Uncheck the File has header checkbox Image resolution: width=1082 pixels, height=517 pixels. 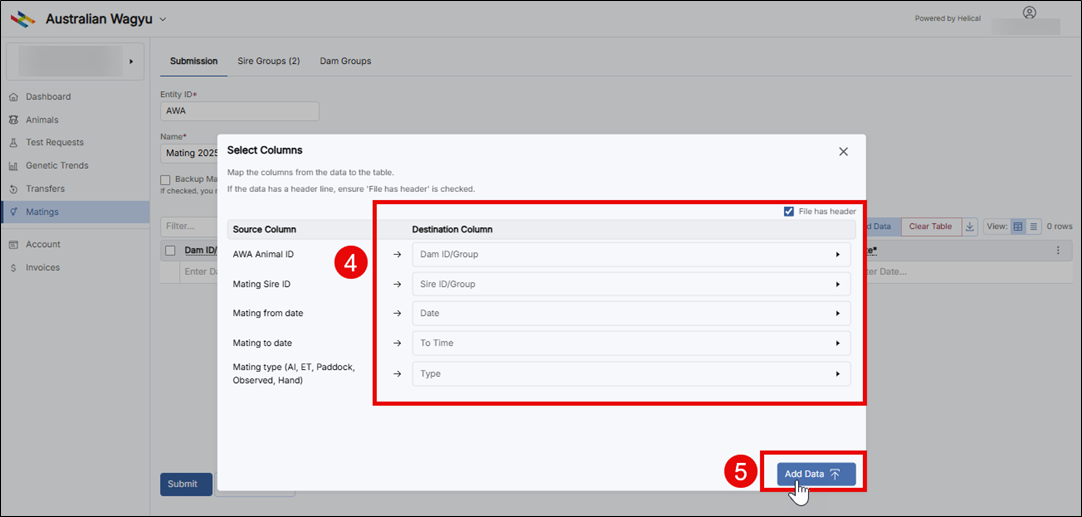tap(789, 212)
